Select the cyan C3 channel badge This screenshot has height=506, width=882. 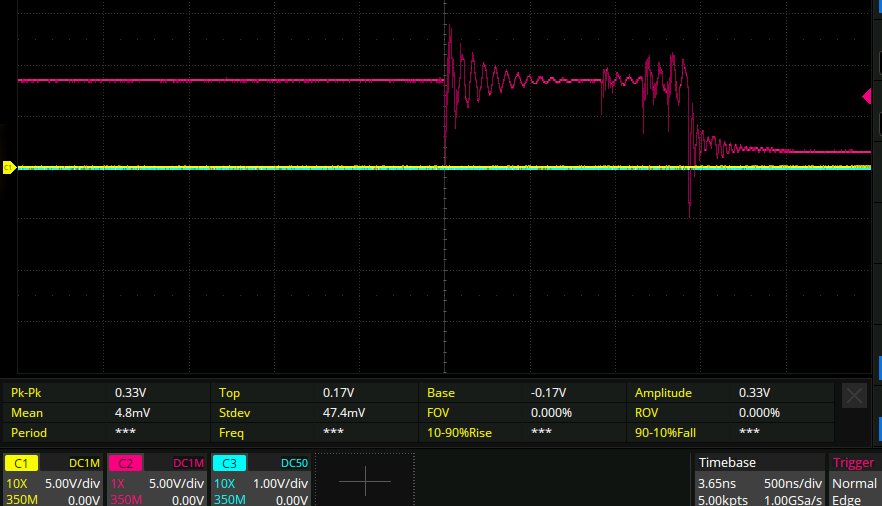click(229, 463)
